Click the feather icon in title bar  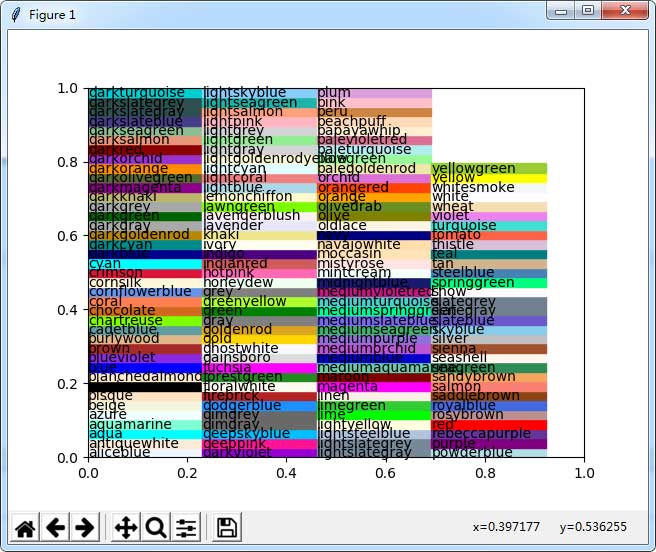(16, 15)
